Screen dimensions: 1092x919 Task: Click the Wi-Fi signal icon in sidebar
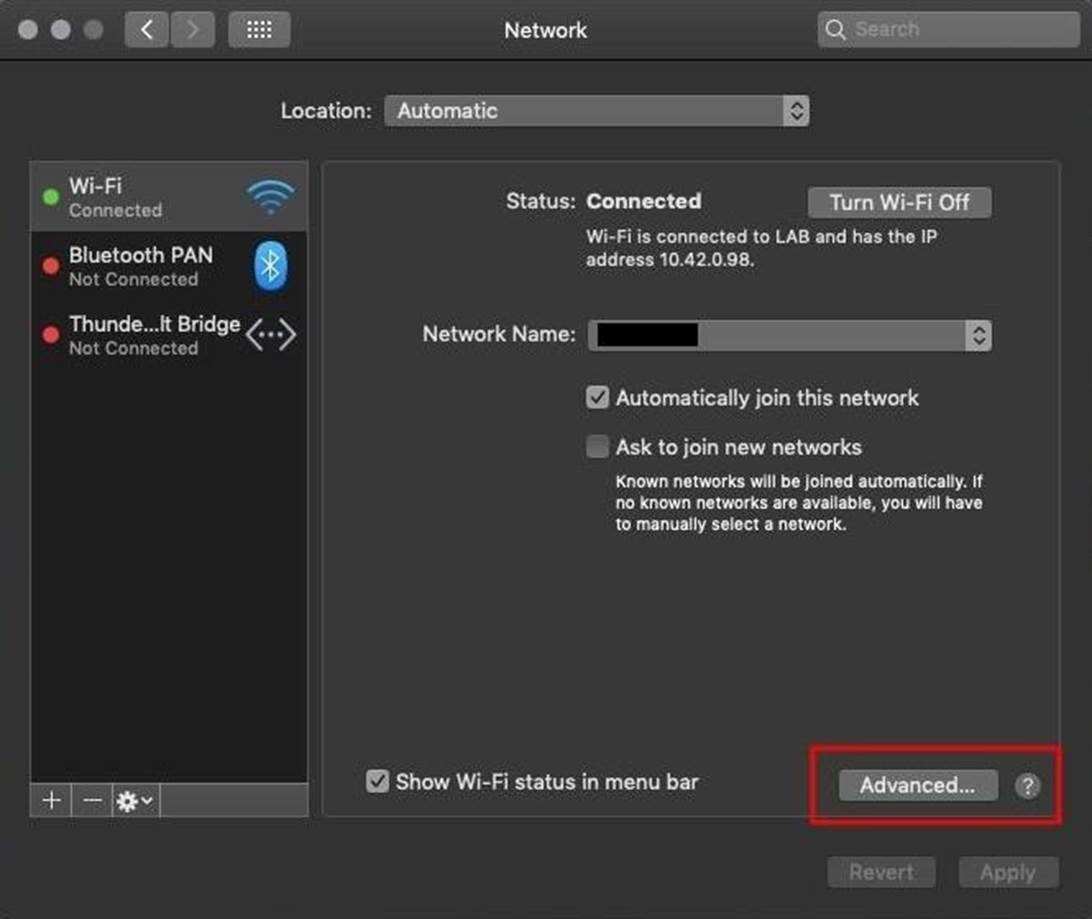point(269,197)
